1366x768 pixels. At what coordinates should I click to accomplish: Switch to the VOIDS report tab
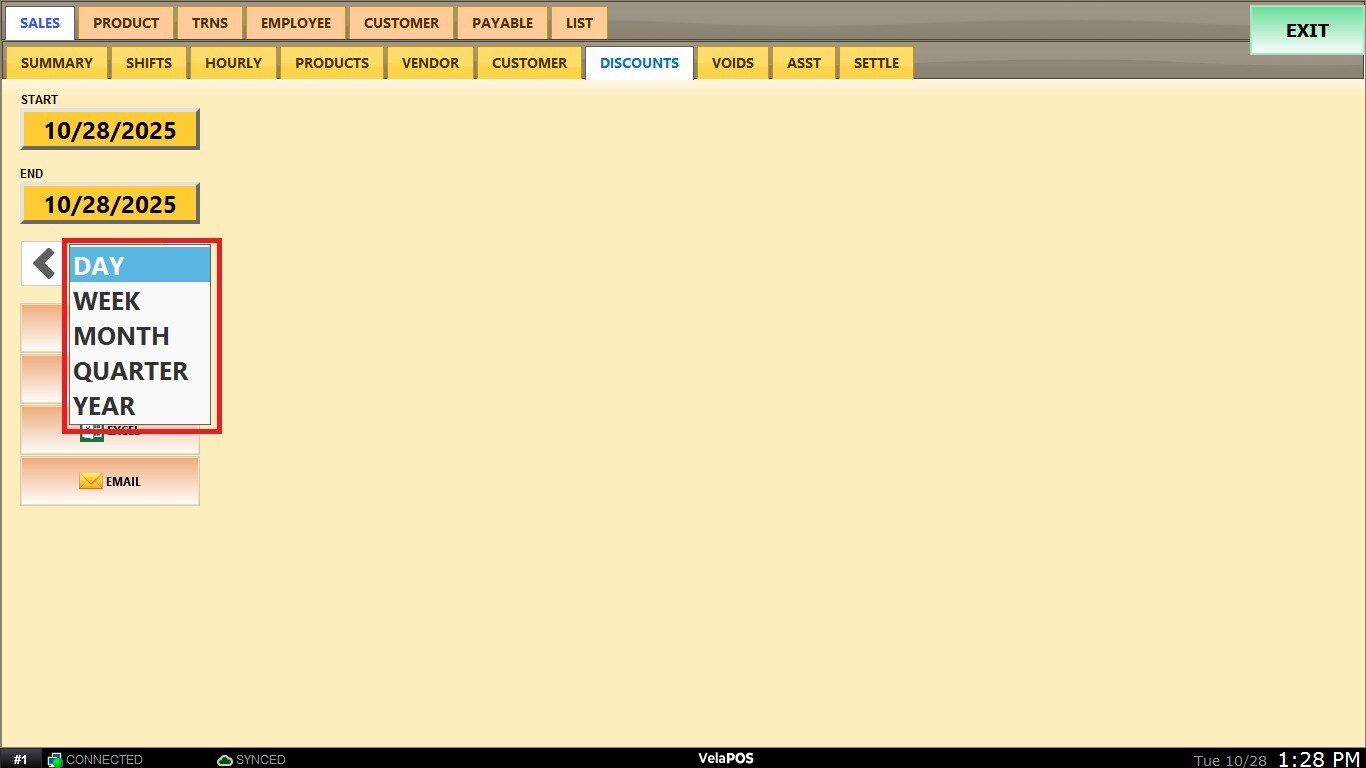[x=733, y=63]
